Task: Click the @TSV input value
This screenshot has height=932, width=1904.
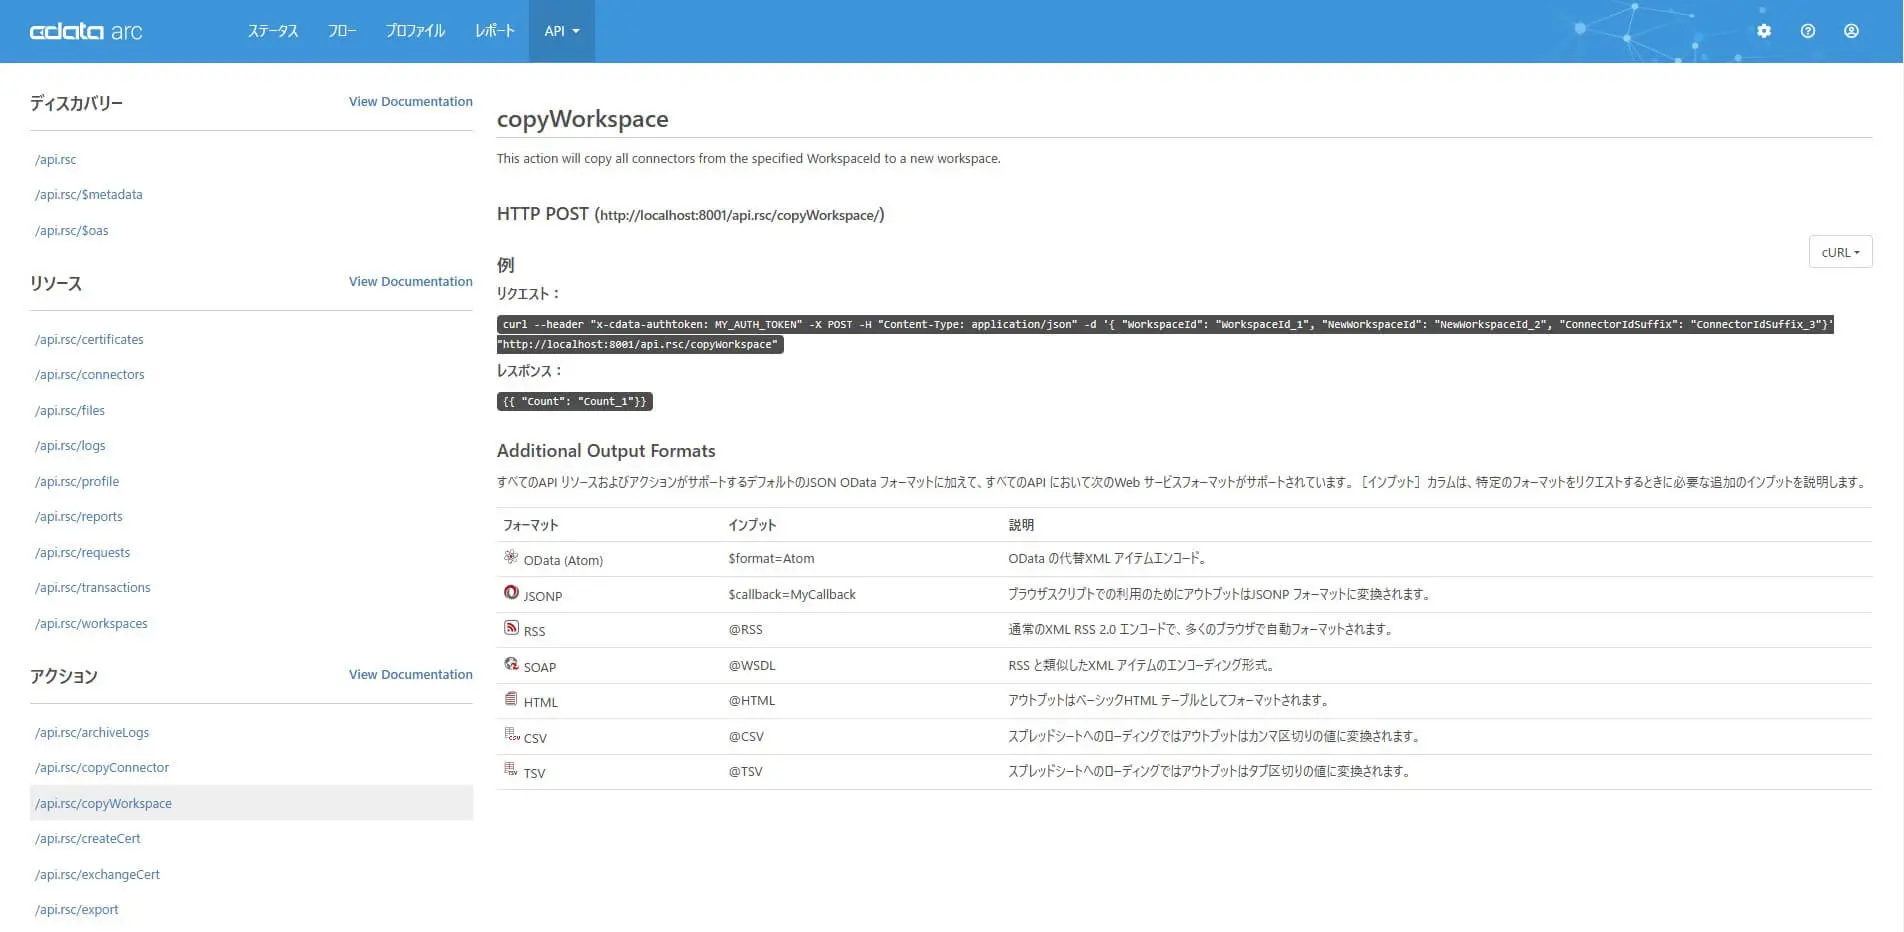Action: [745, 772]
